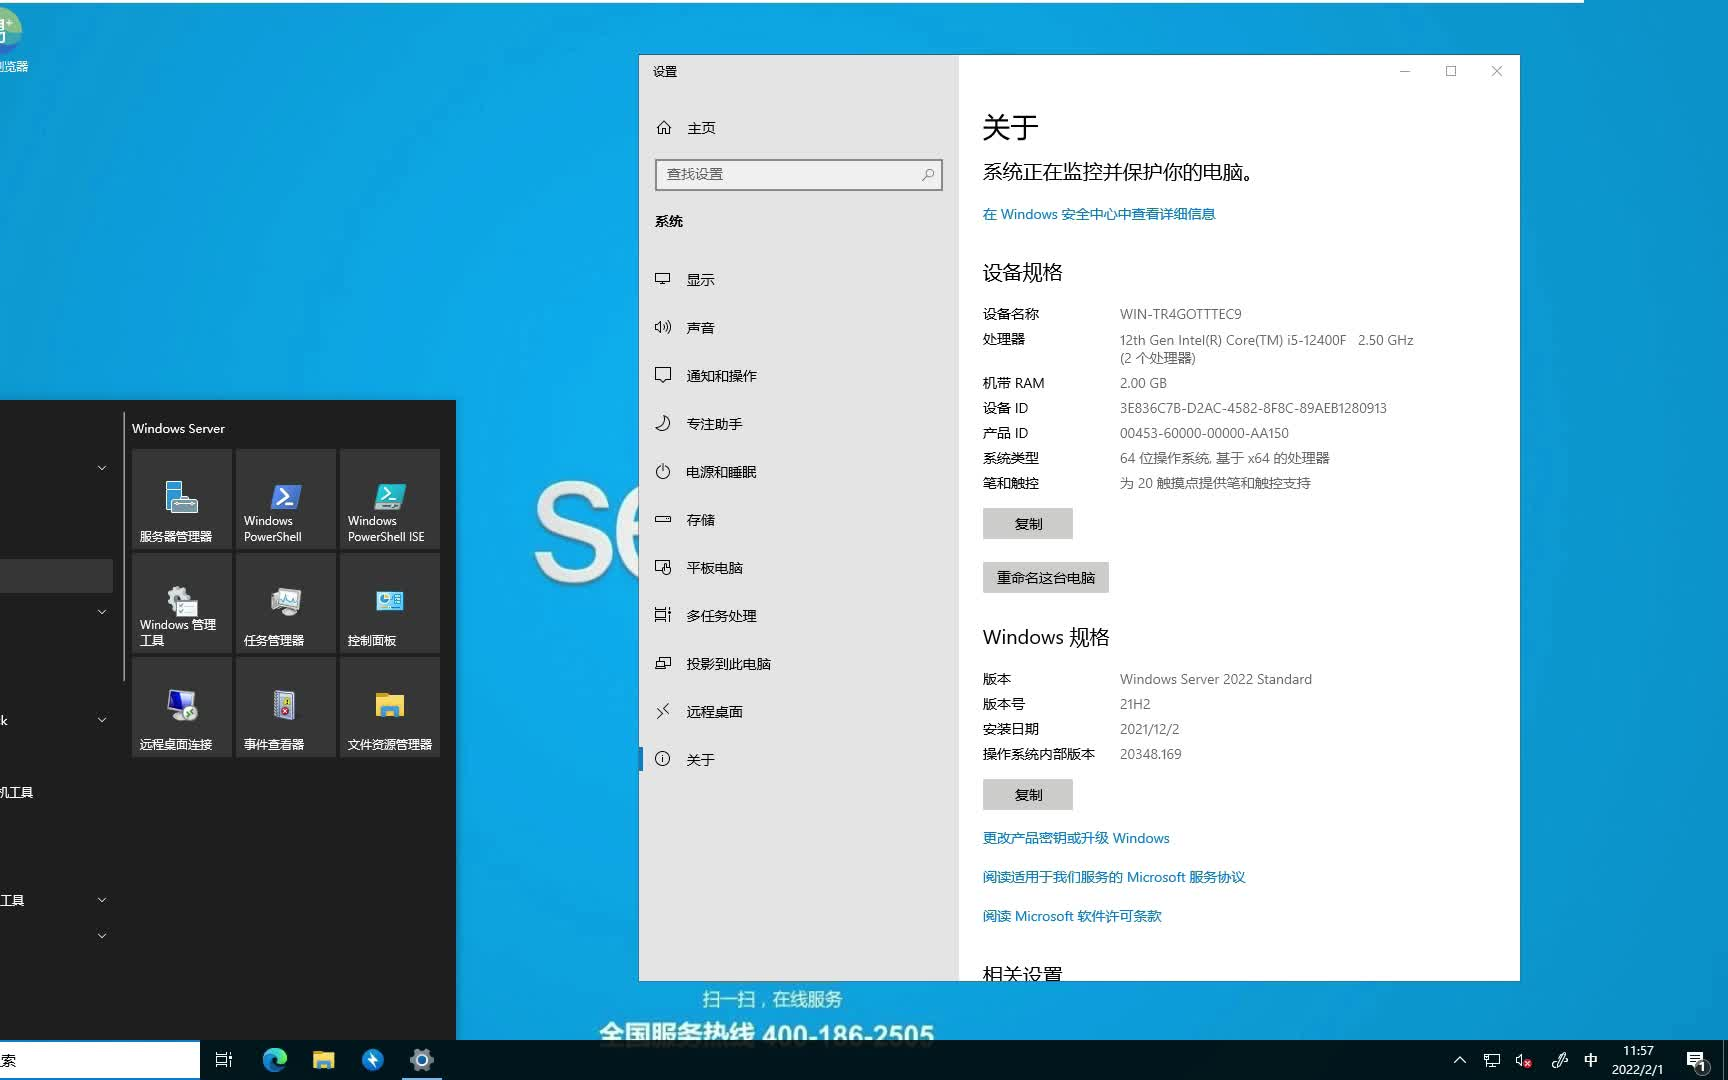Click the muted volume tray icon
1728x1080 pixels.
(1524, 1060)
